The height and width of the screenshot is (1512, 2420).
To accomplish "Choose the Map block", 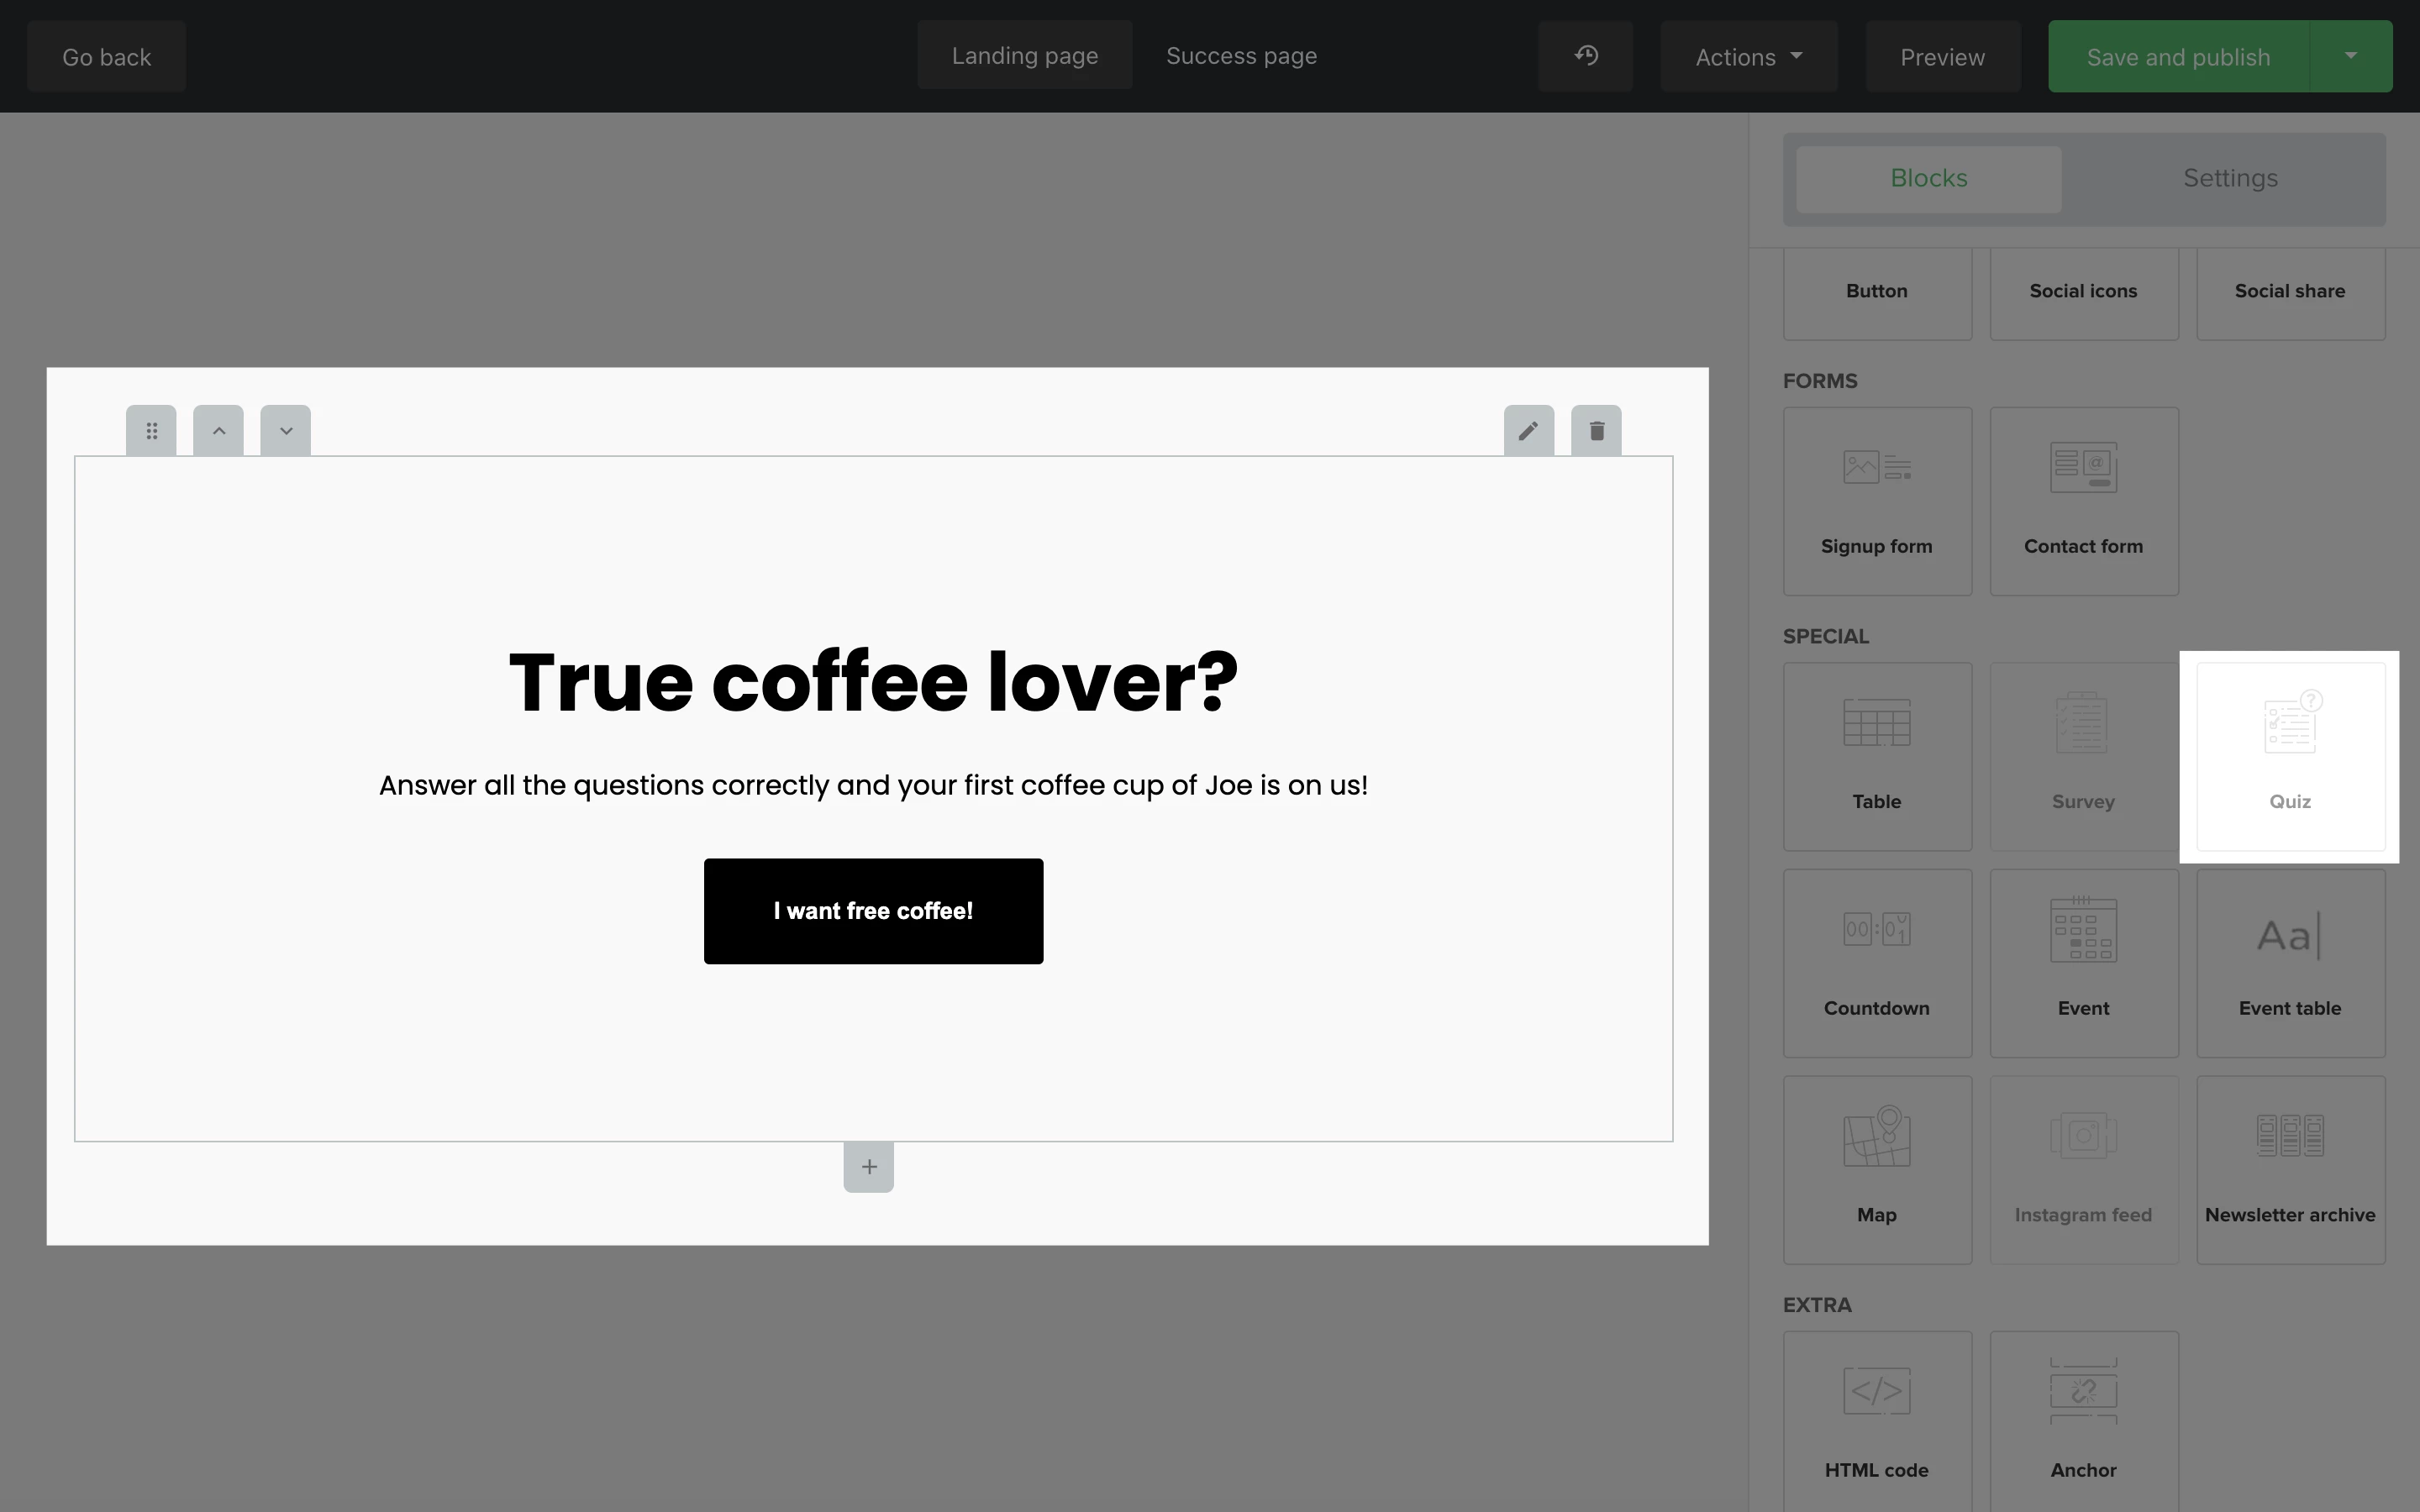I will (1876, 1169).
